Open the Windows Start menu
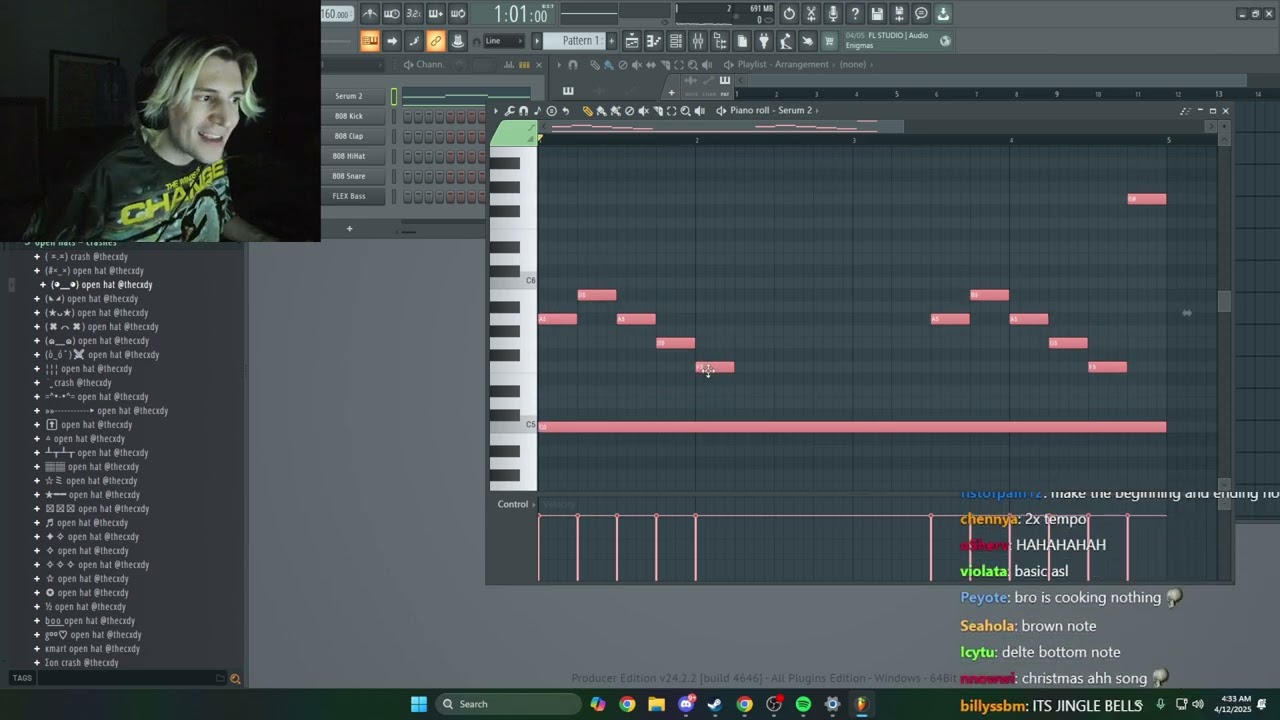 (419, 704)
